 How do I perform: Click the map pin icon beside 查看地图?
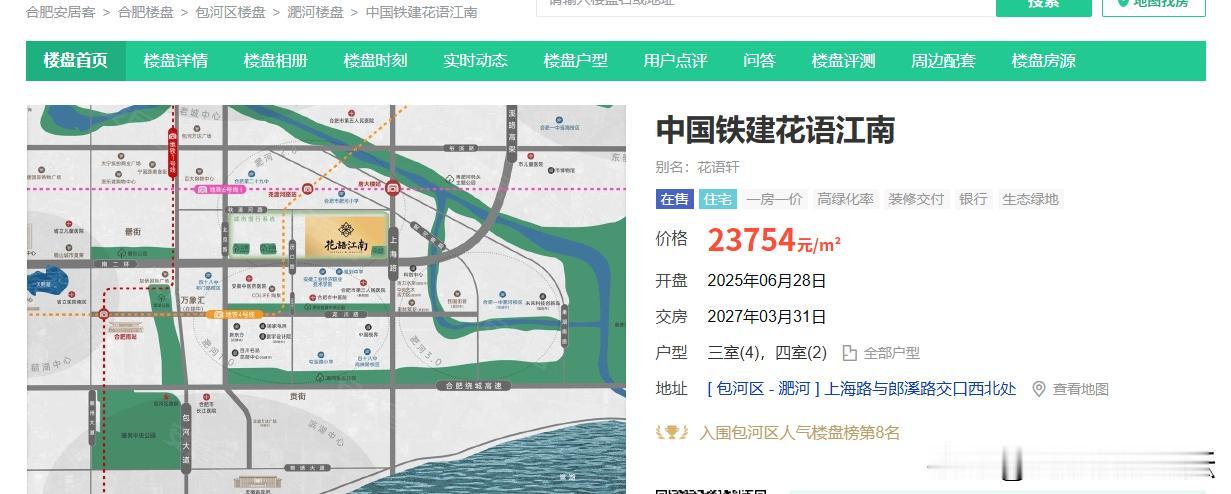[x=1039, y=389]
